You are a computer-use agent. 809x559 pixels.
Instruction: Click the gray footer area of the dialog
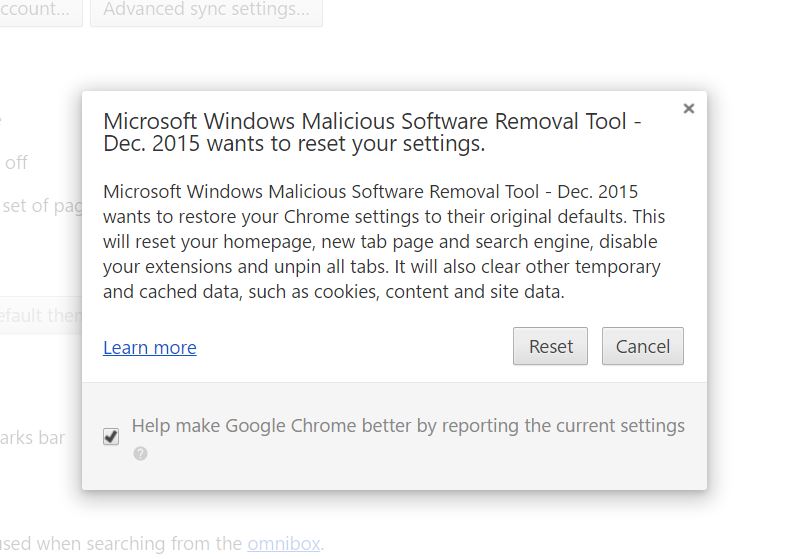(x=394, y=437)
